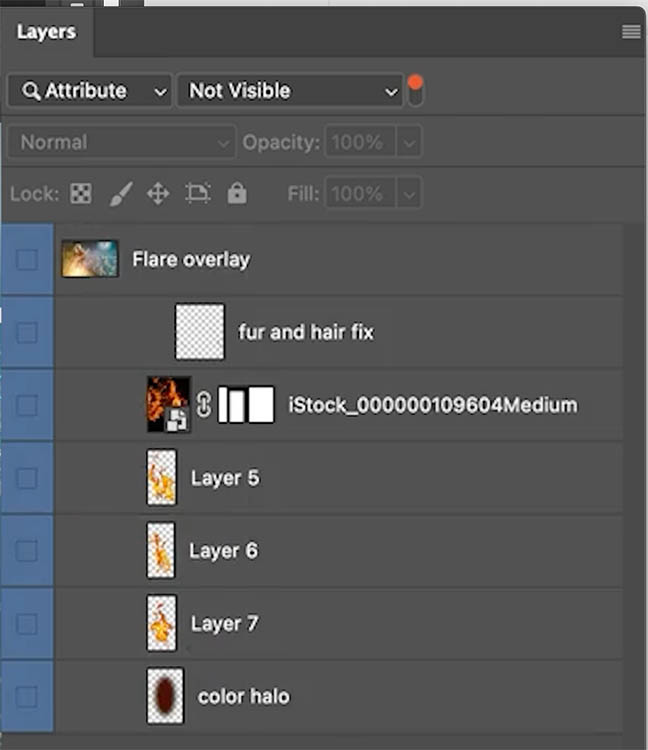648x750 pixels.
Task: Click the Fill value field
Action: click(x=360, y=194)
